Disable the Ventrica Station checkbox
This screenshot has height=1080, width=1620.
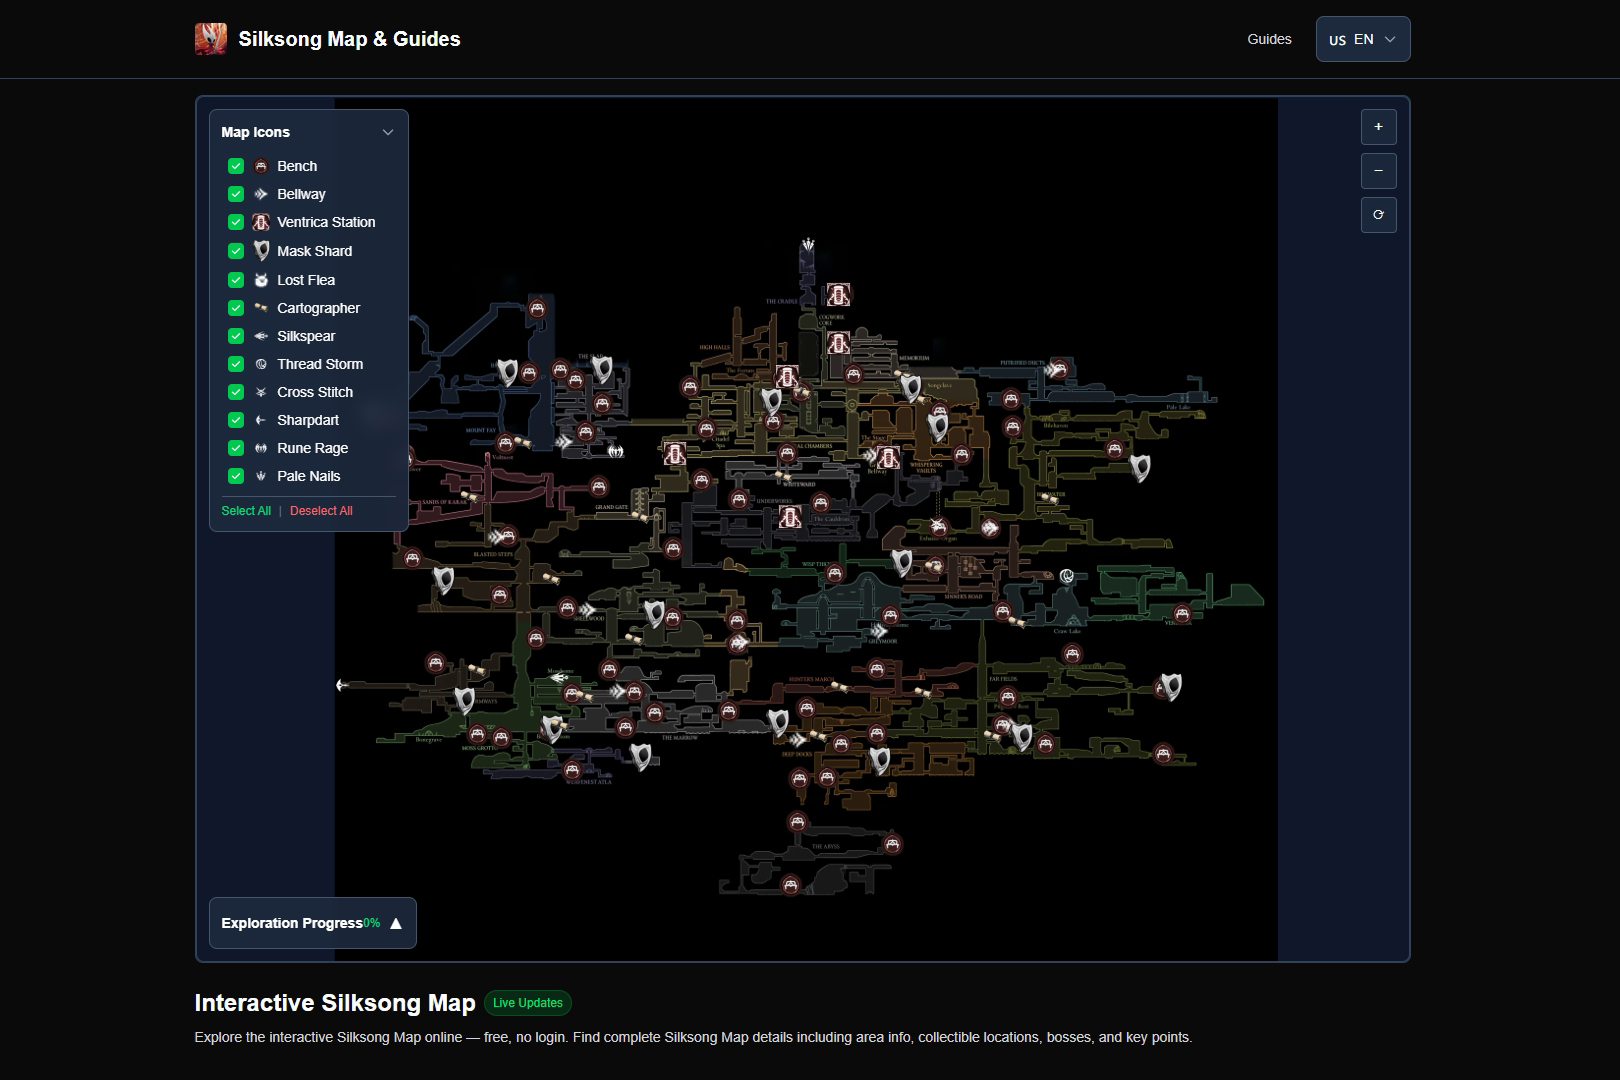point(236,222)
